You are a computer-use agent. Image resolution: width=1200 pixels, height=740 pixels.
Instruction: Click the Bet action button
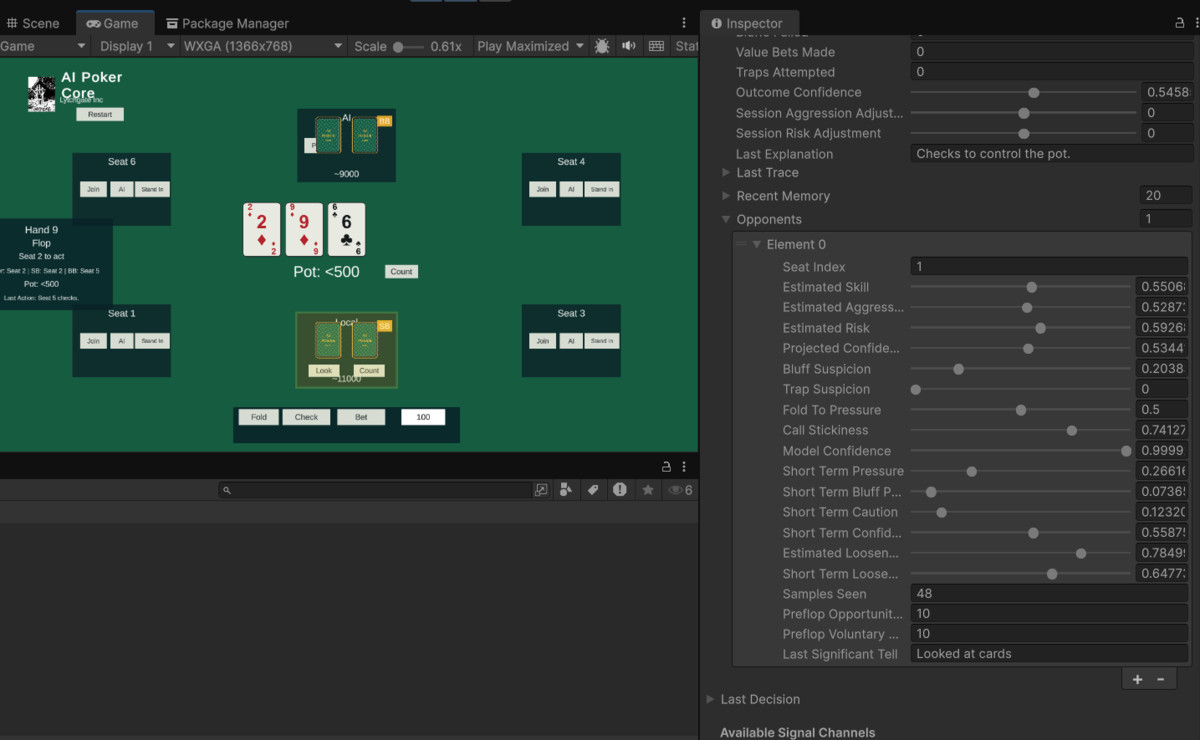tap(361, 417)
